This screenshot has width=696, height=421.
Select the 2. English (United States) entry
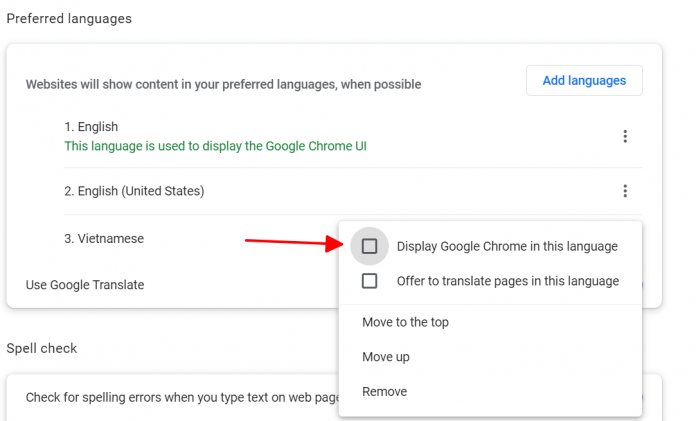(x=134, y=191)
